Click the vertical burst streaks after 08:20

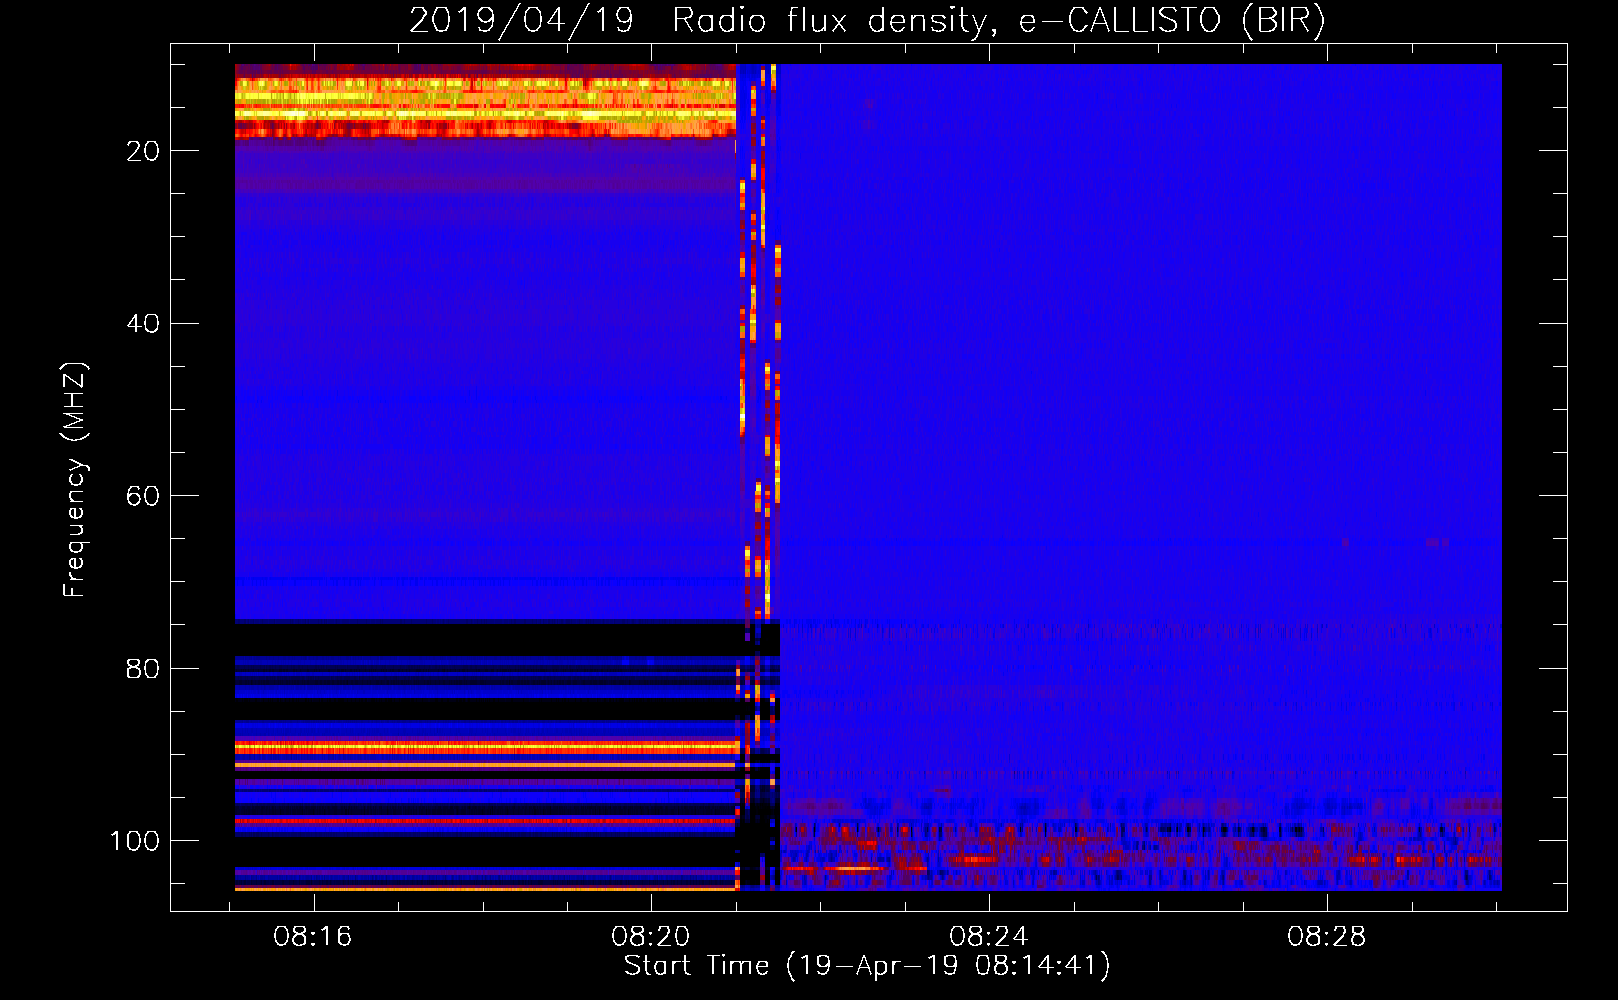(758, 477)
